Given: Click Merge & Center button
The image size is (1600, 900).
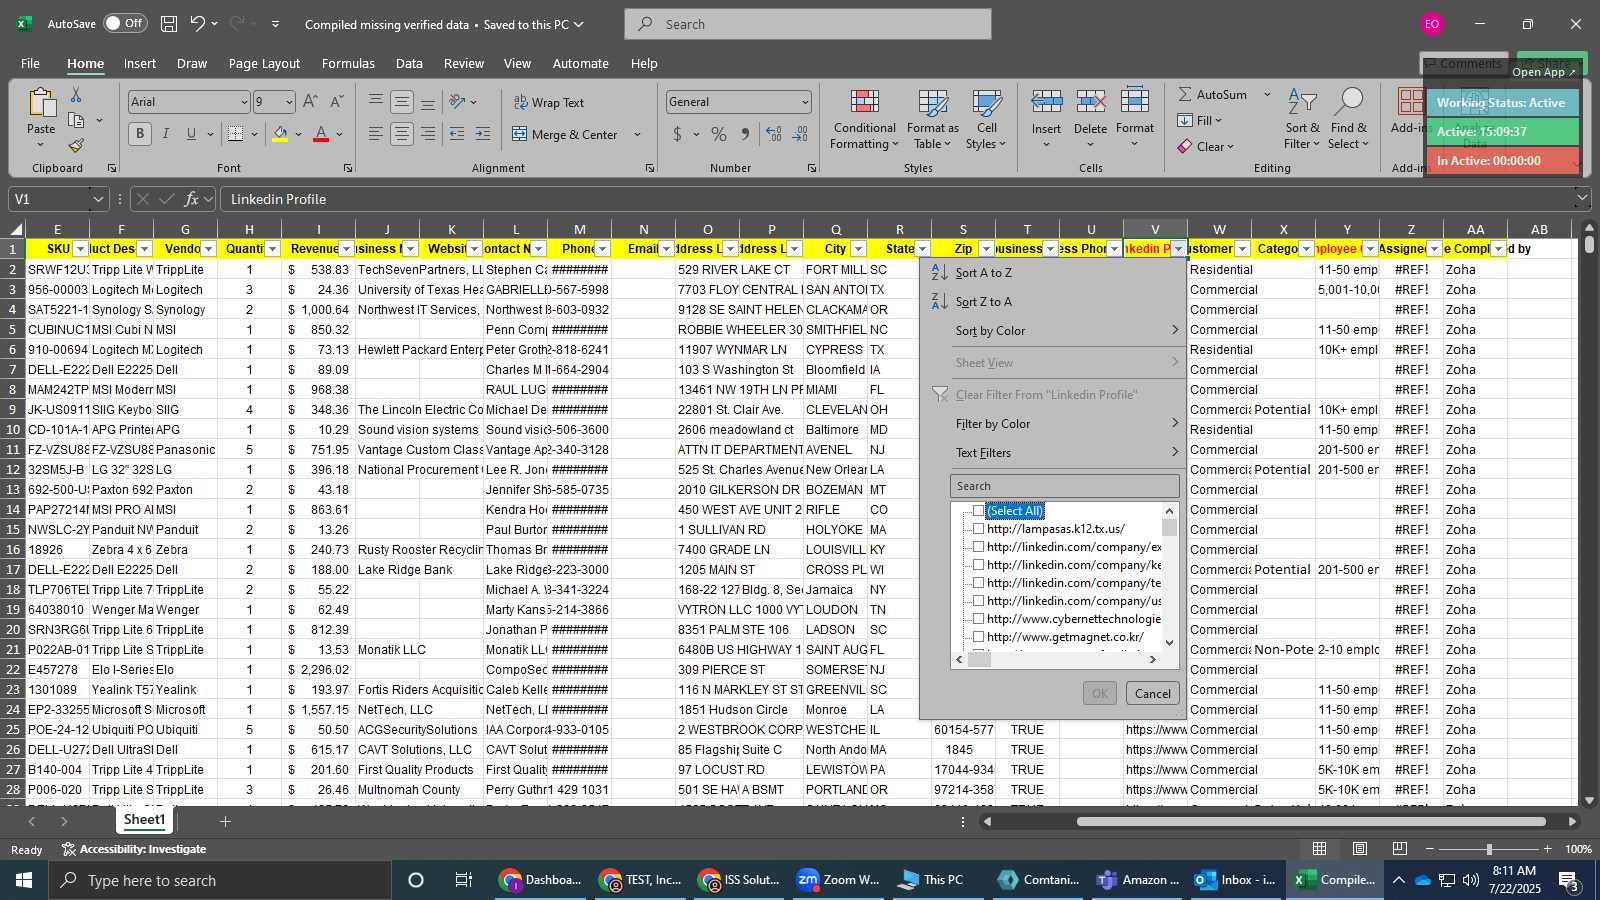Looking at the screenshot, I should click(566, 134).
